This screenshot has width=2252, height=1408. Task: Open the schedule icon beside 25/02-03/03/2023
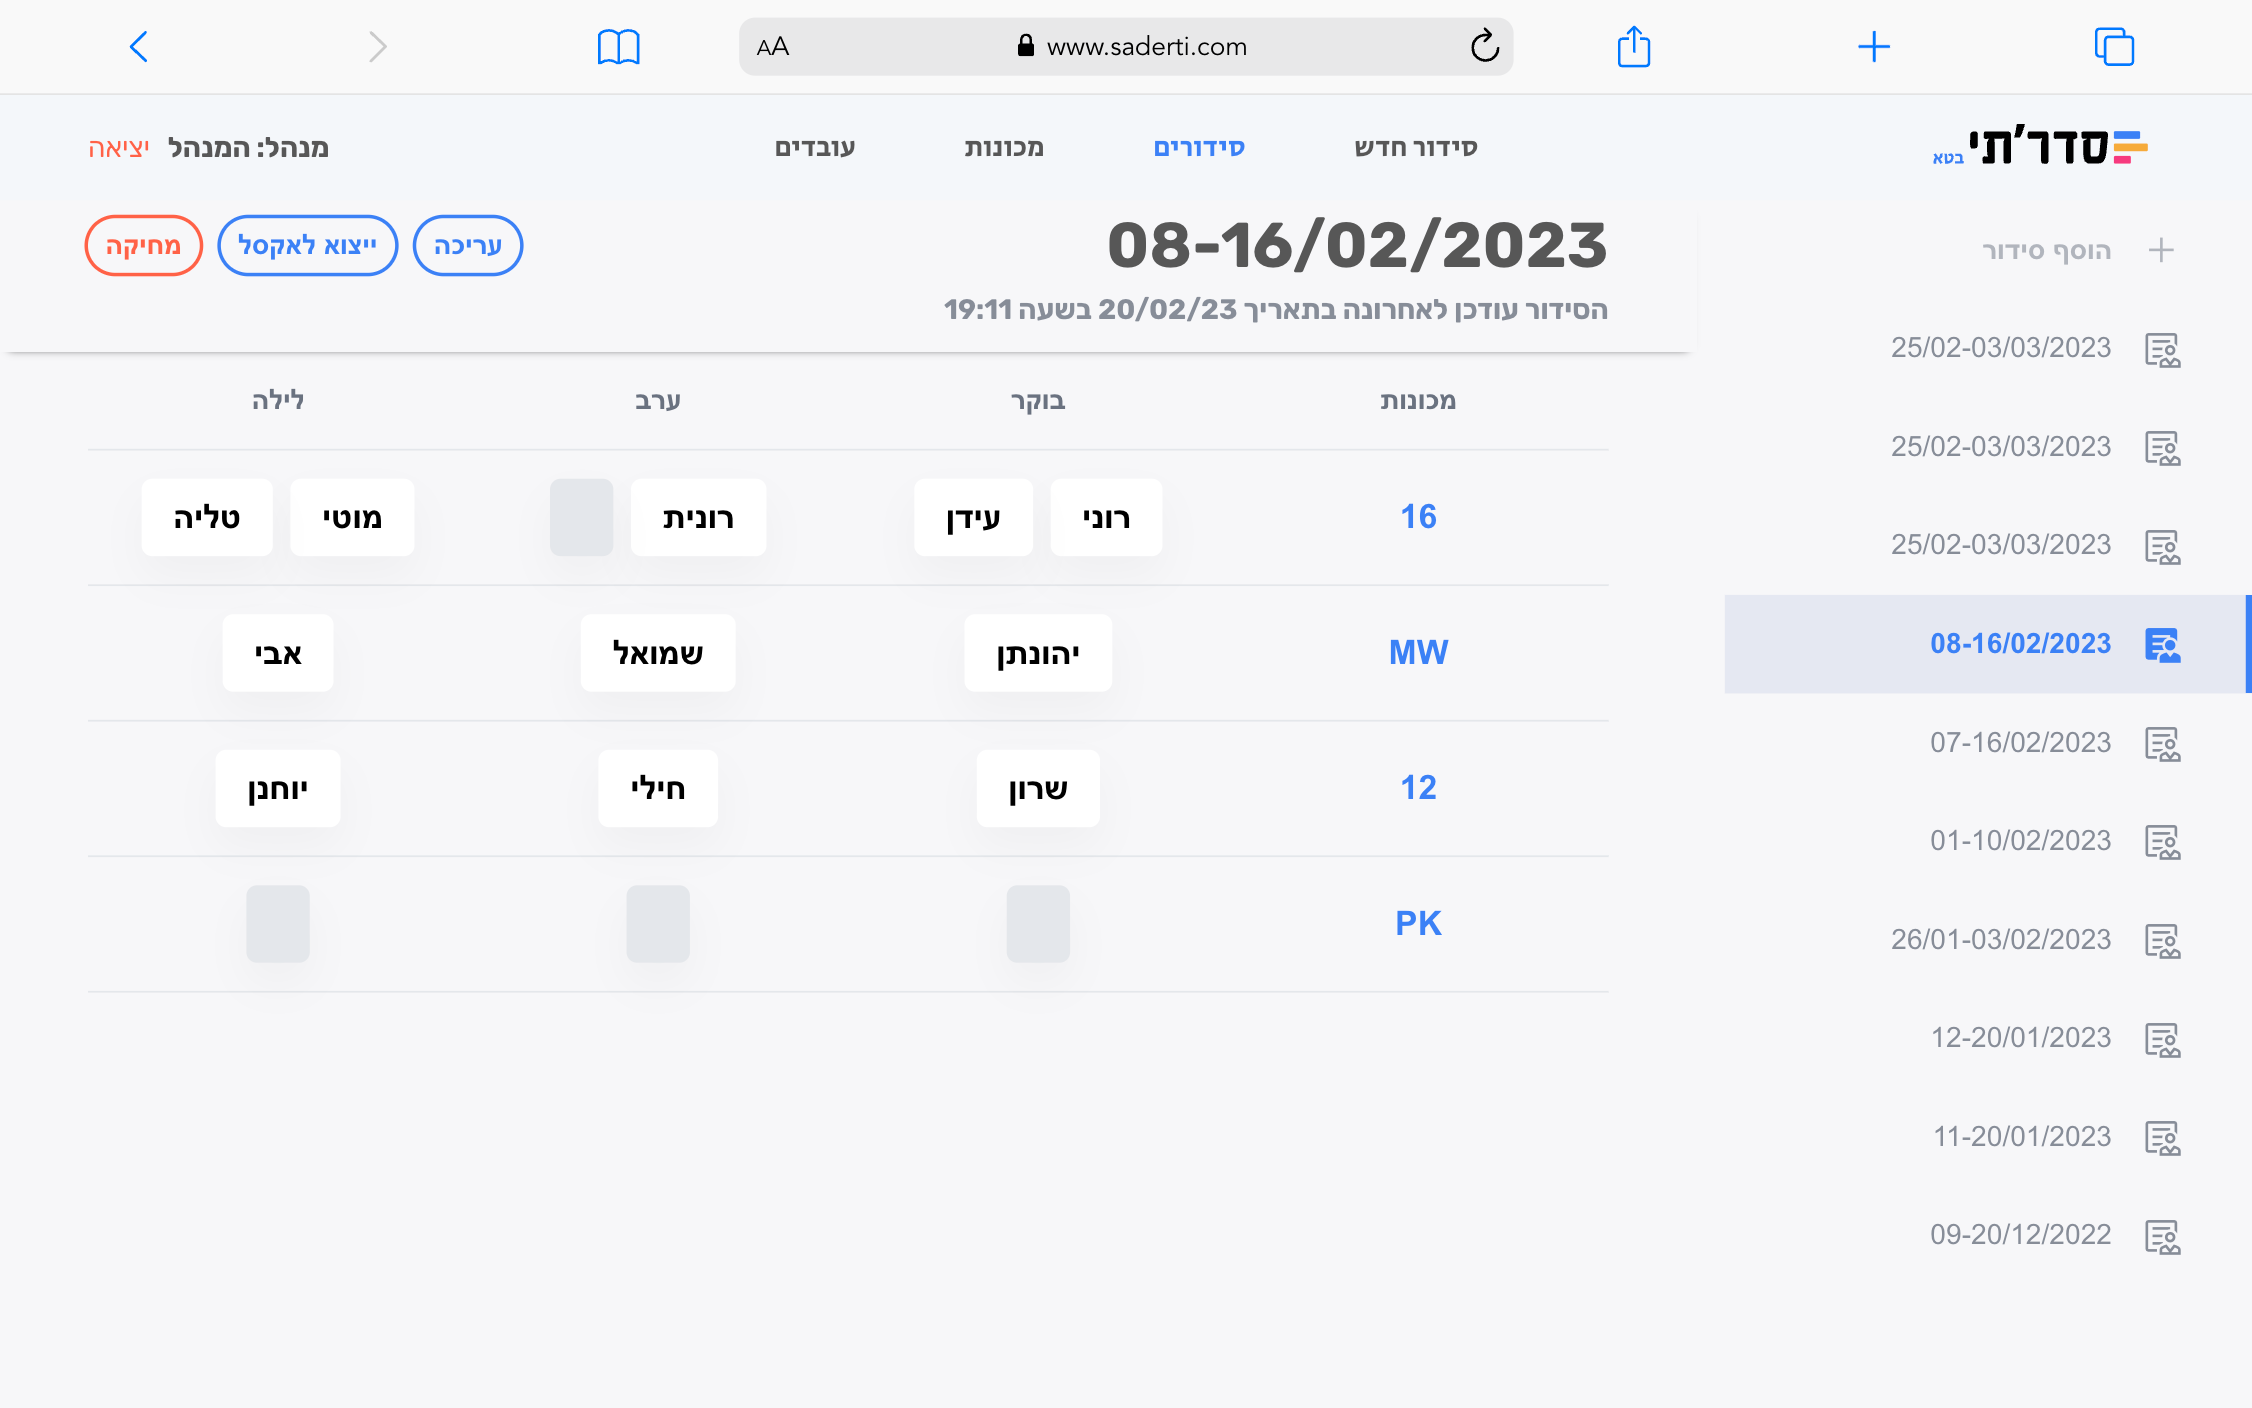coord(2163,349)
